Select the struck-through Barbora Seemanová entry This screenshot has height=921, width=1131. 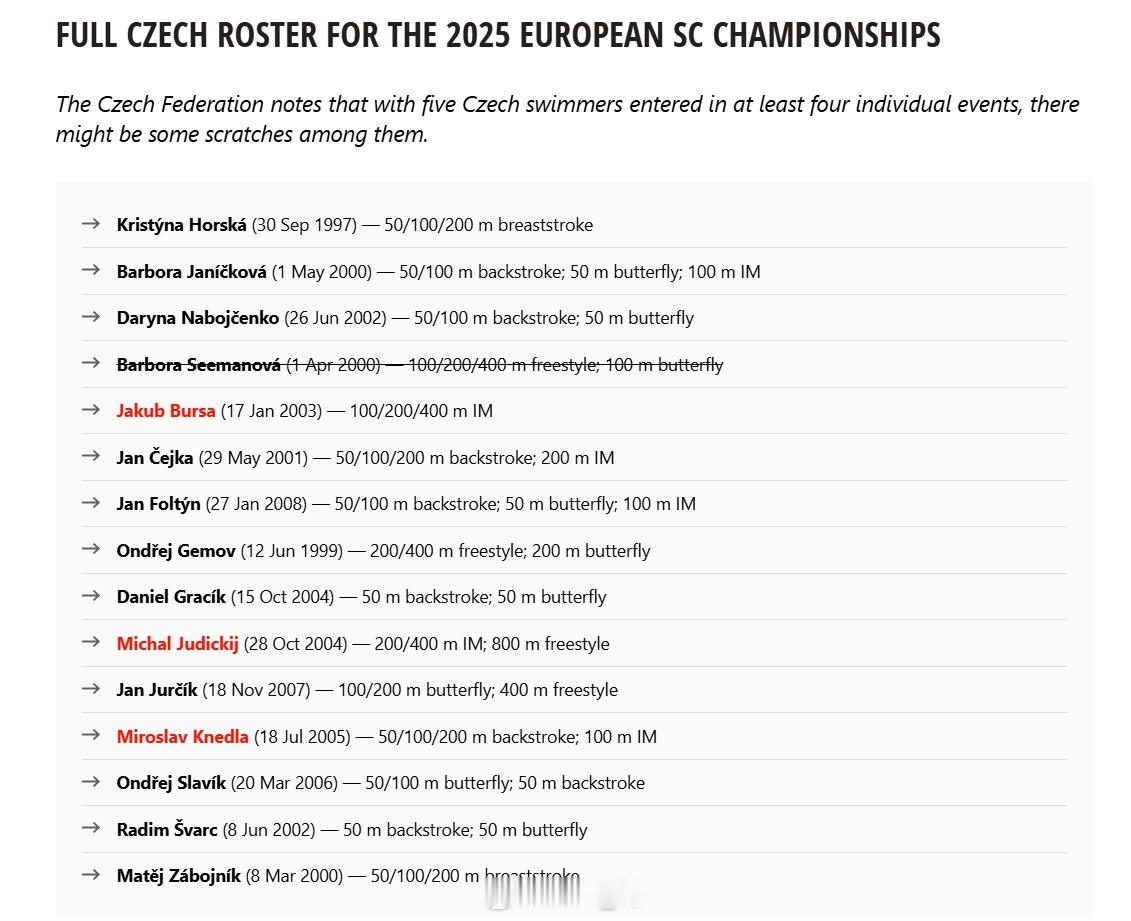tap(420, 365)
